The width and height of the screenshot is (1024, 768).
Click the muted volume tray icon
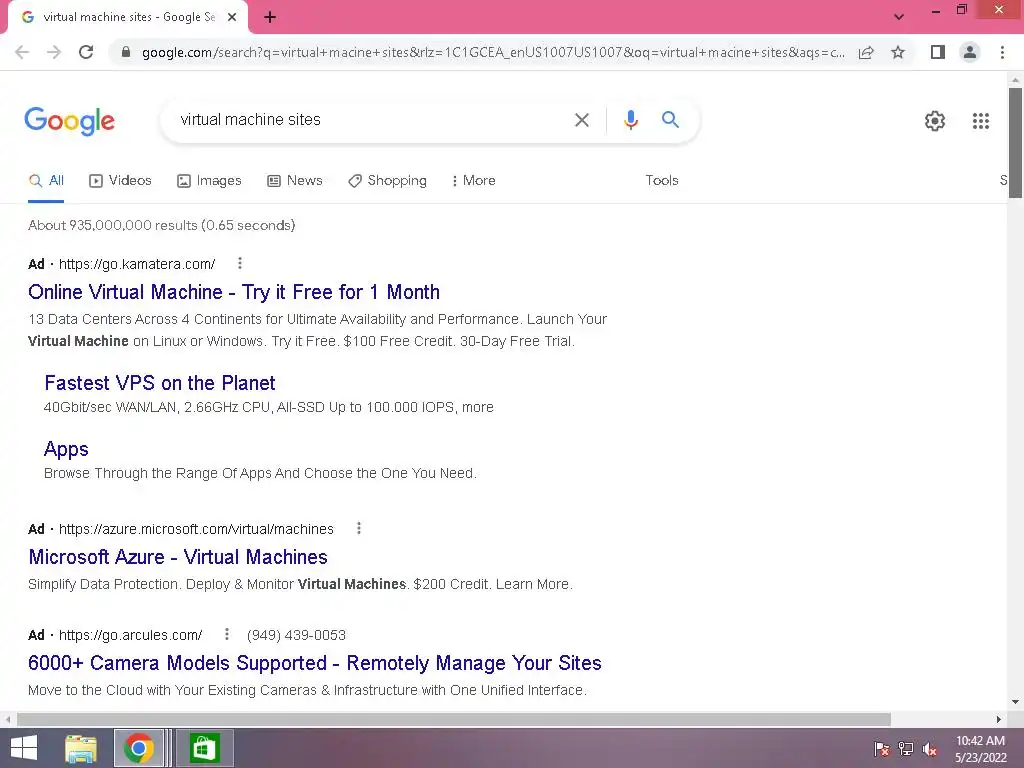(x=929, y=749)
